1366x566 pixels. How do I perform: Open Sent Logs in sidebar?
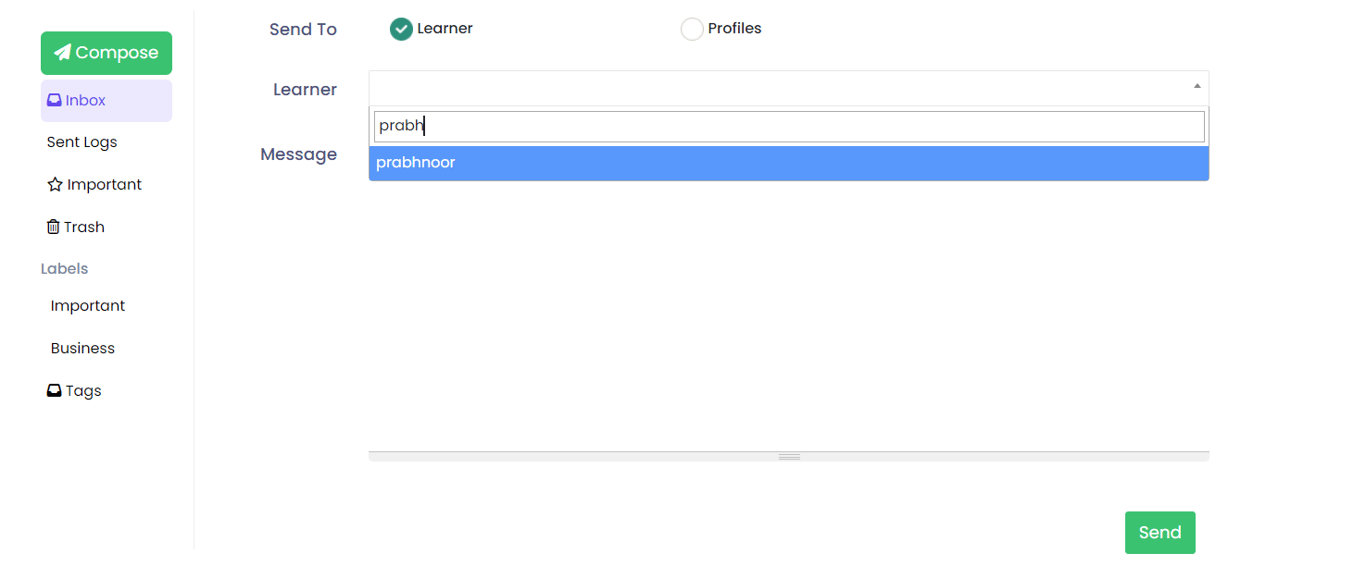click(82, 142)
